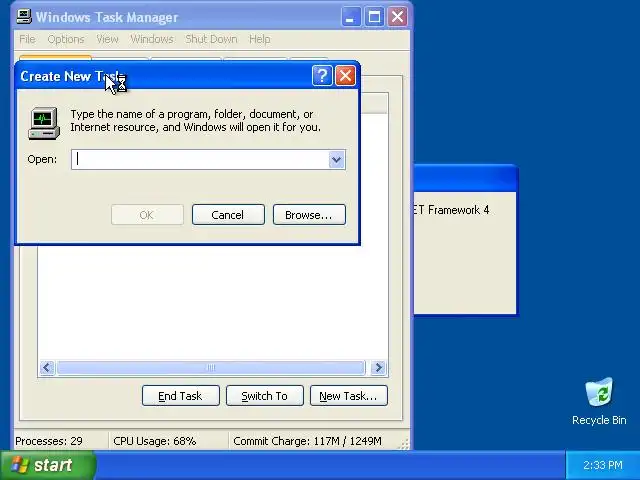The width and height of the screenshot is (640, 480).
Task: Open the Help menu in Task Manager
Action: click(x=260, y=39)
